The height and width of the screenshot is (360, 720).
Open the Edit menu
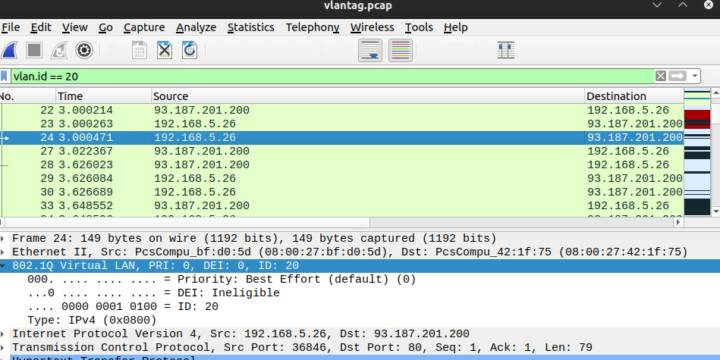point(41,28)
